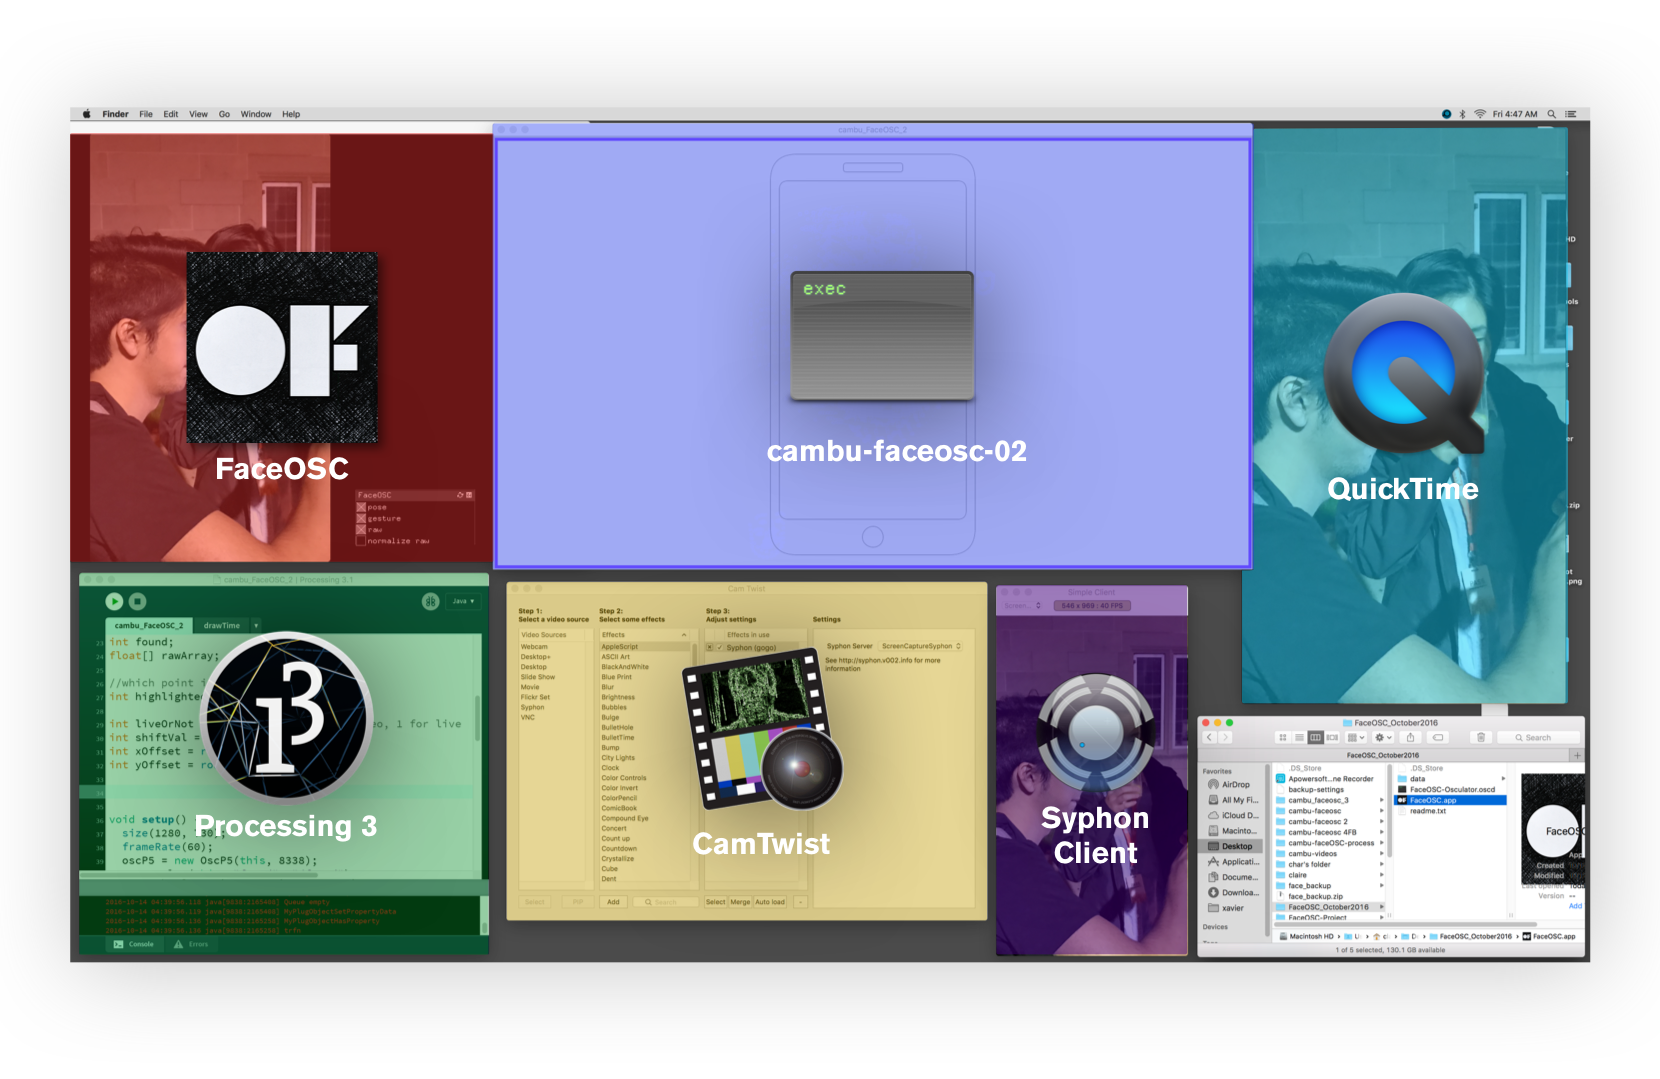Toggle the raw checkbox in FaceOSC

point(361,529)
